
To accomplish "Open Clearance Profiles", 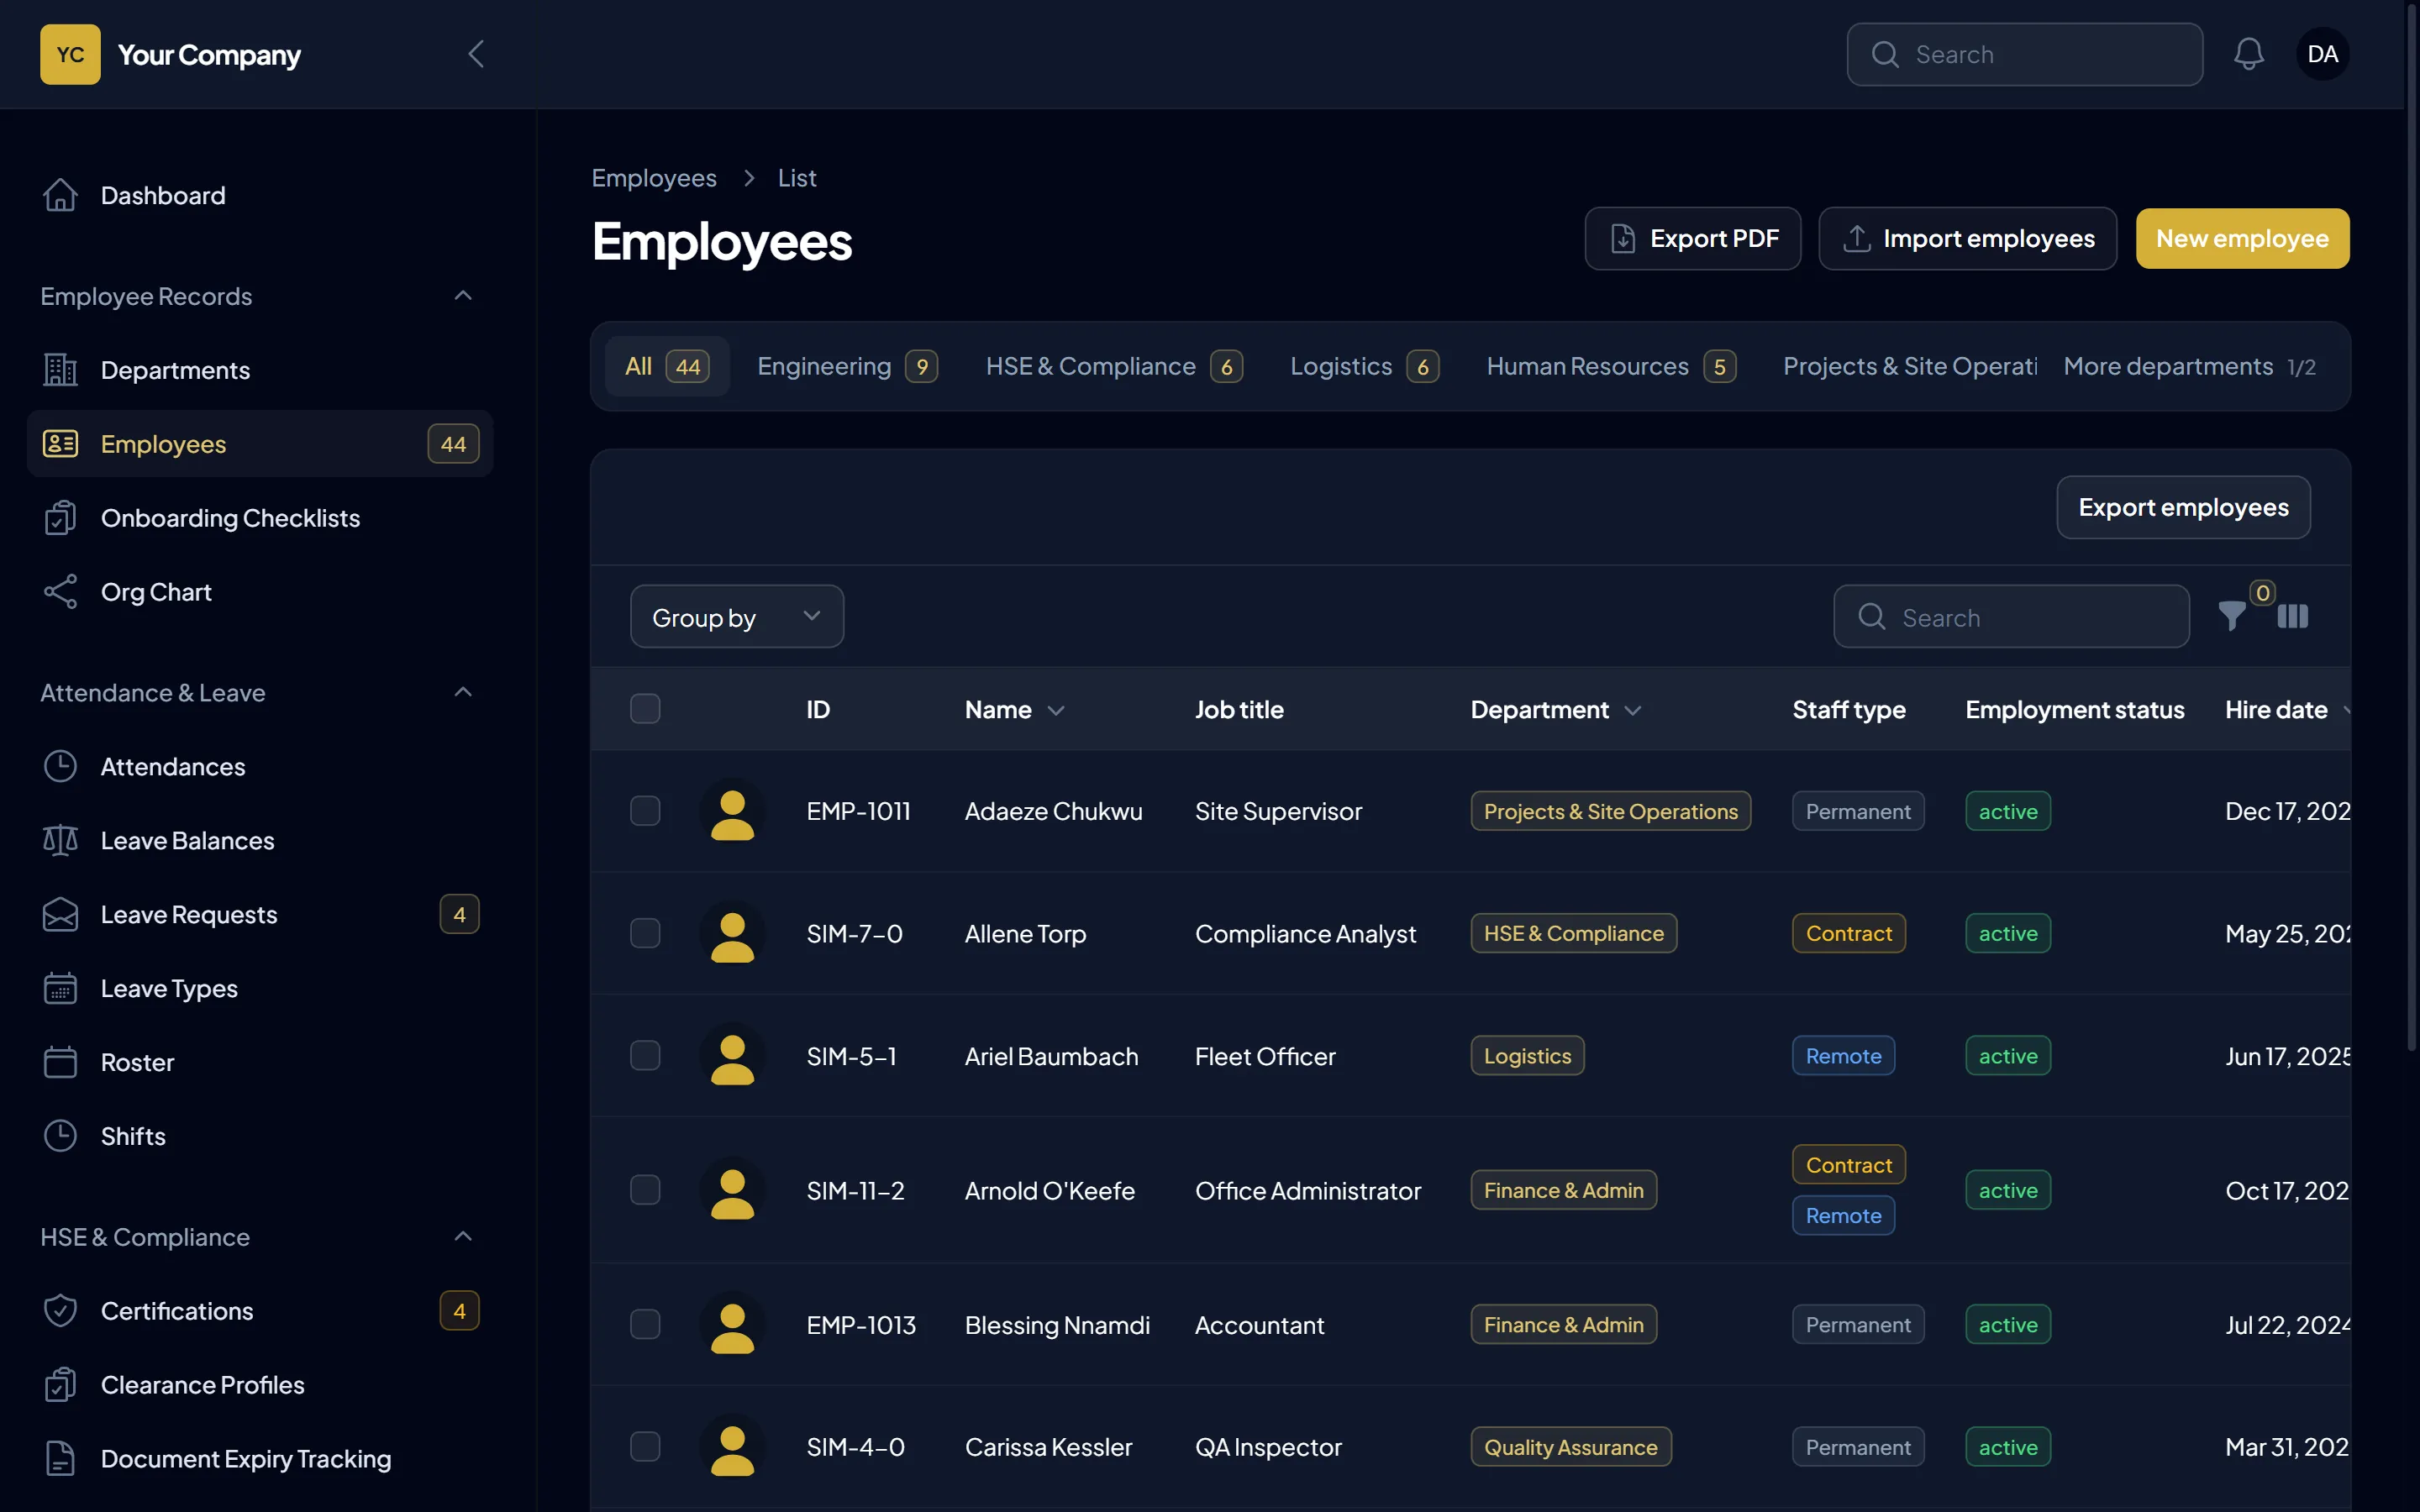I will 260,1384.
